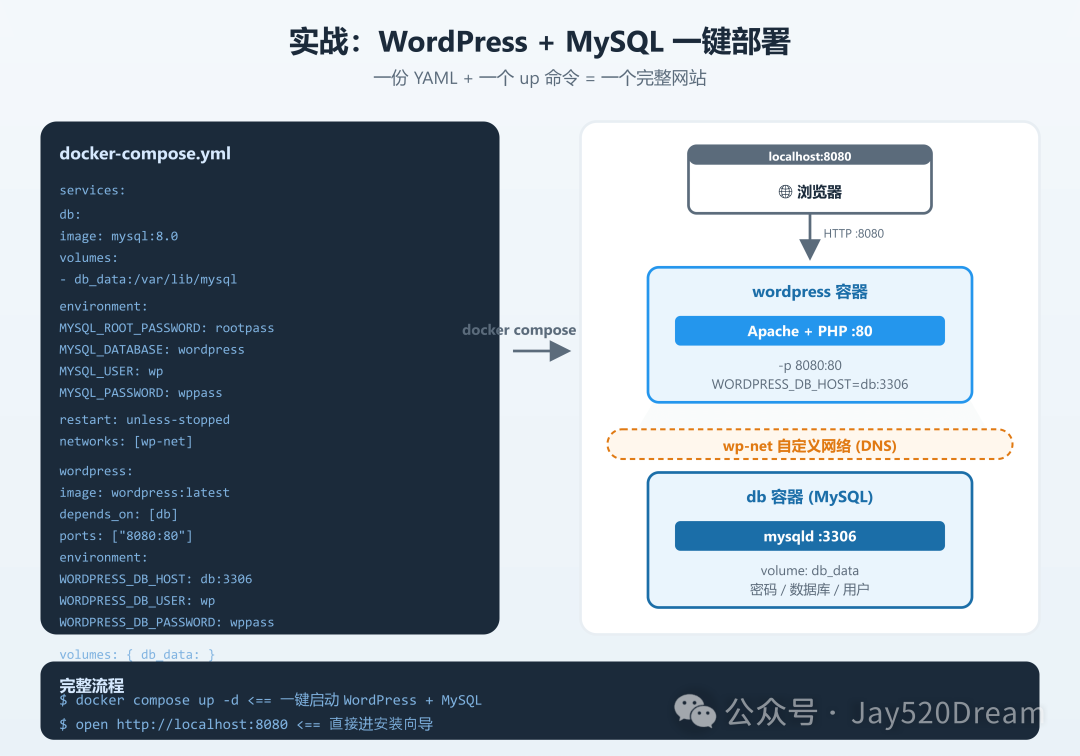Click 'WORDPRESS_DB_USER: wp' line
1080x756 pixels.
[x=137, y=600]
